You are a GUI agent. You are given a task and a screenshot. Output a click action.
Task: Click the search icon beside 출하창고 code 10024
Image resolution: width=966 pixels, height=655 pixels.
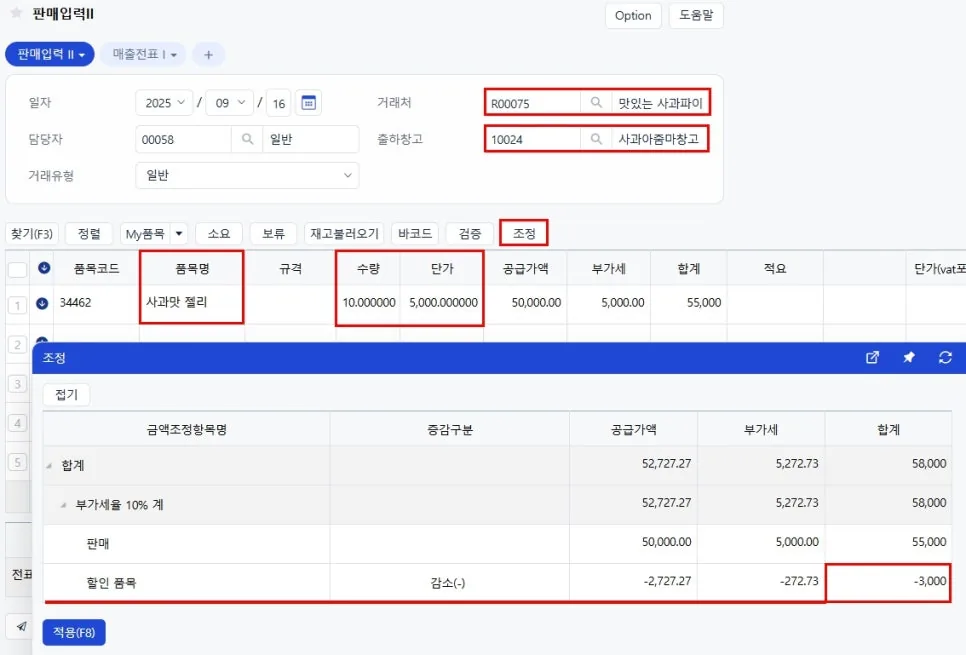click(x=596, y=139)
